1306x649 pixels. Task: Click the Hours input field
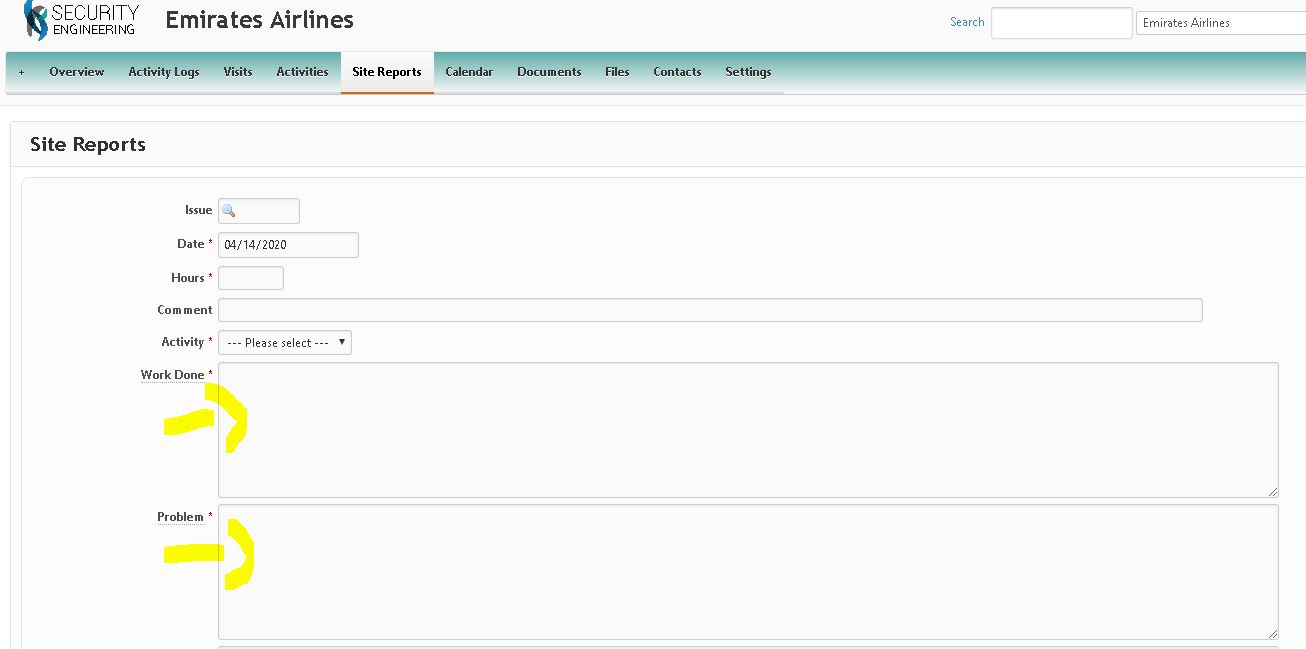point(251,278)
